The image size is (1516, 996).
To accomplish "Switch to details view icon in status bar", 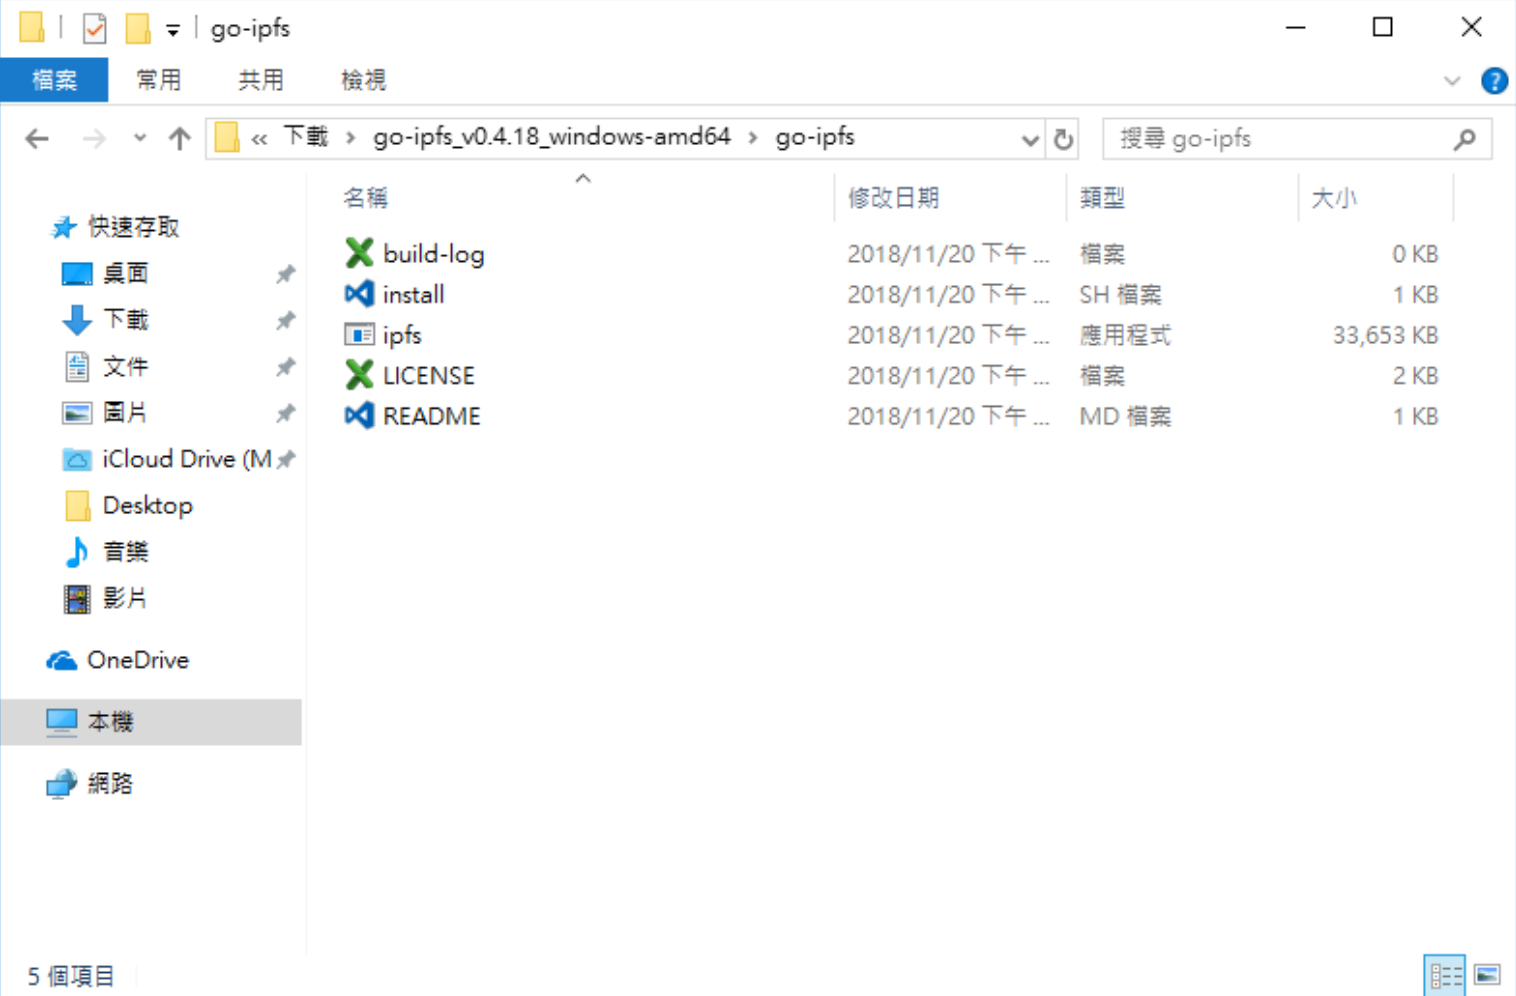I will (x=1445, y=975).
